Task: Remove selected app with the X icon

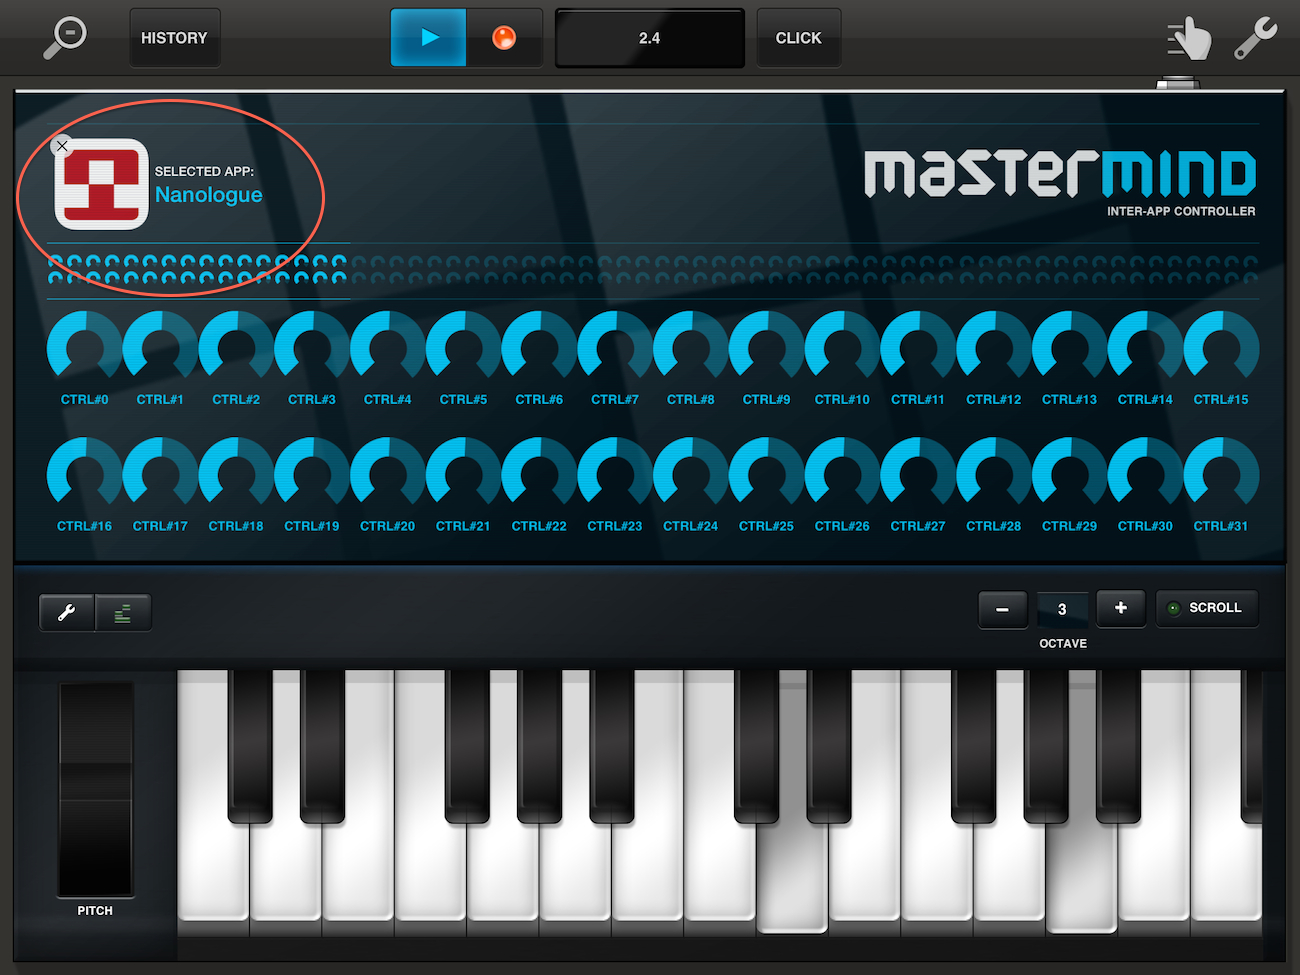Action: 62,146
